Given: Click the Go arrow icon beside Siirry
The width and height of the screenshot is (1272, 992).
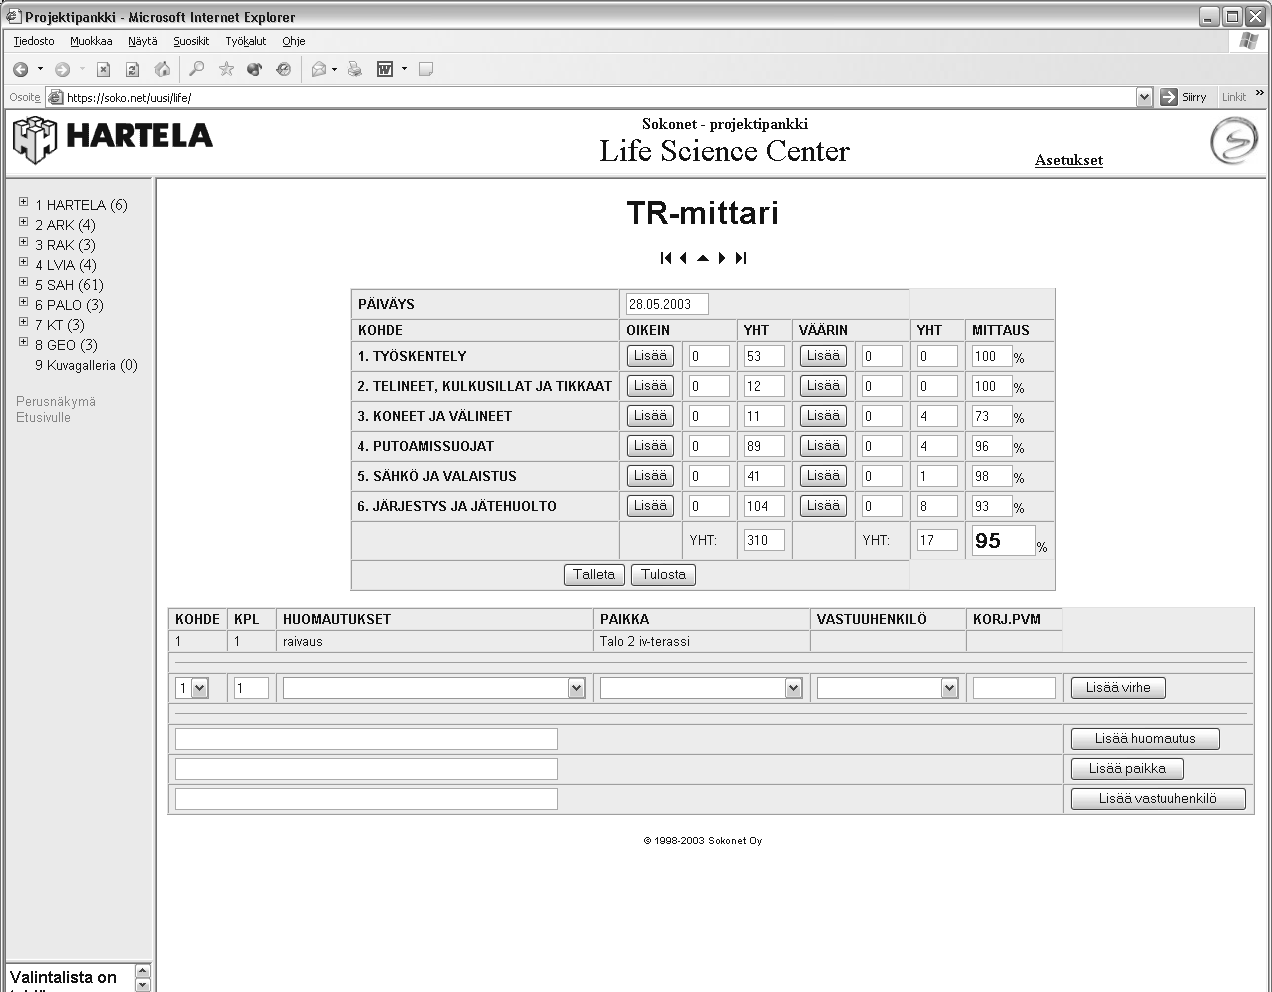Looking at the screenshot, I should coord(1168,97).
